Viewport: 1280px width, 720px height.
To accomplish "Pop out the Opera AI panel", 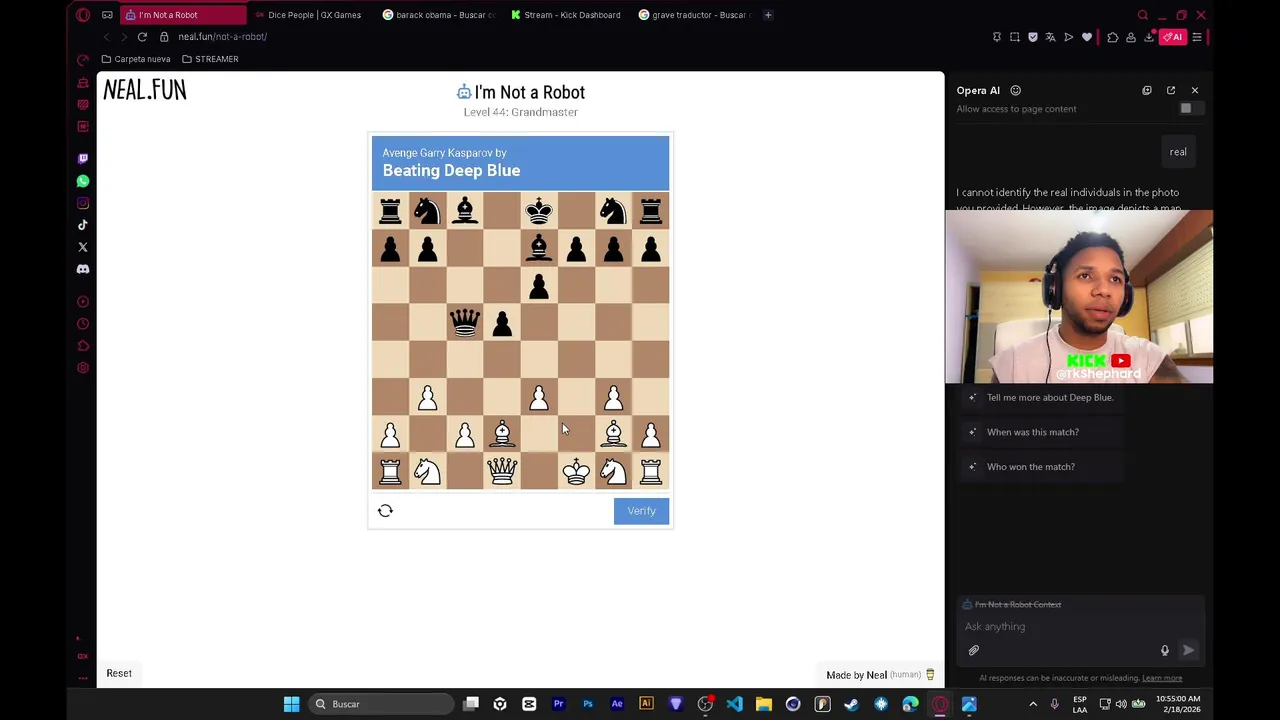I will (x=1171, y=90).
